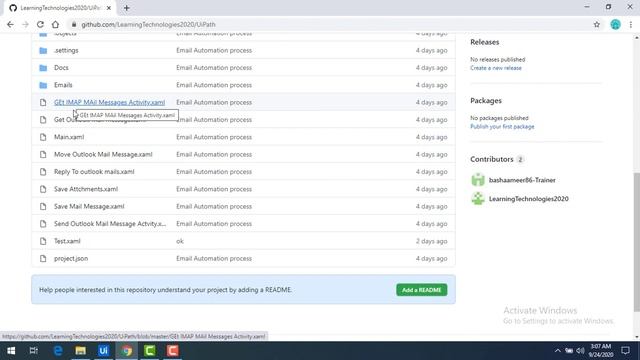The width and height of the screenshot is (640, 360).
Task: Open the notification center
Action: coord(625,351)
